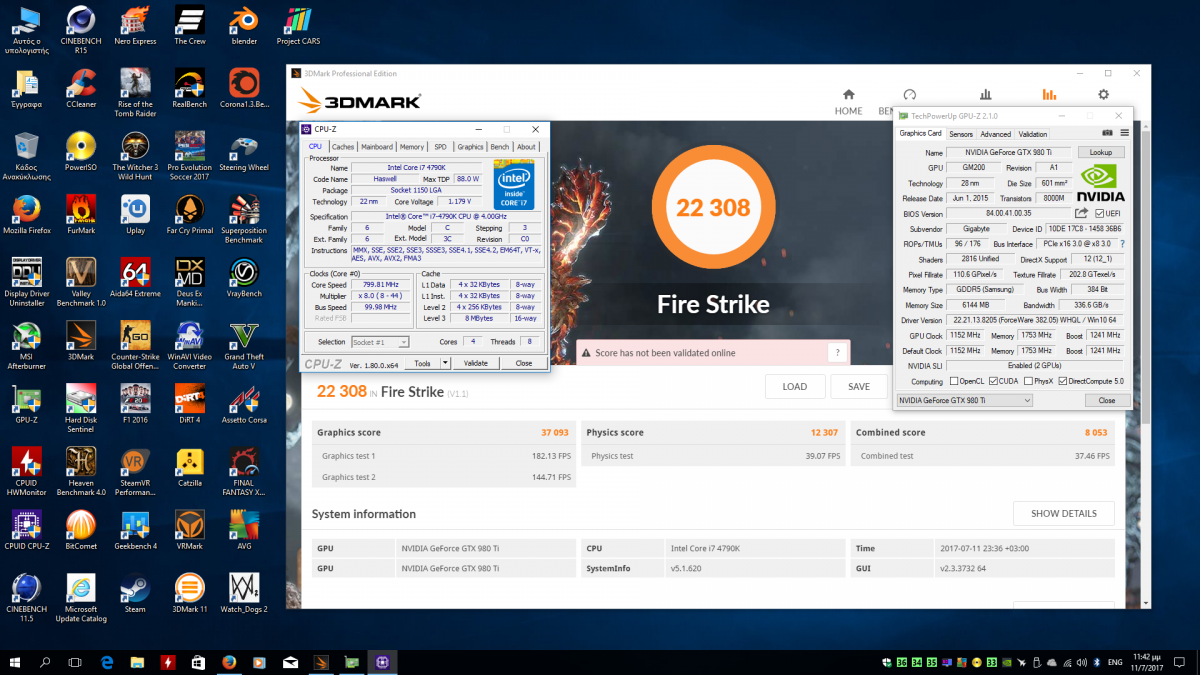
Task: Launch FurMark from the desktop
Action: coord(81,215)
